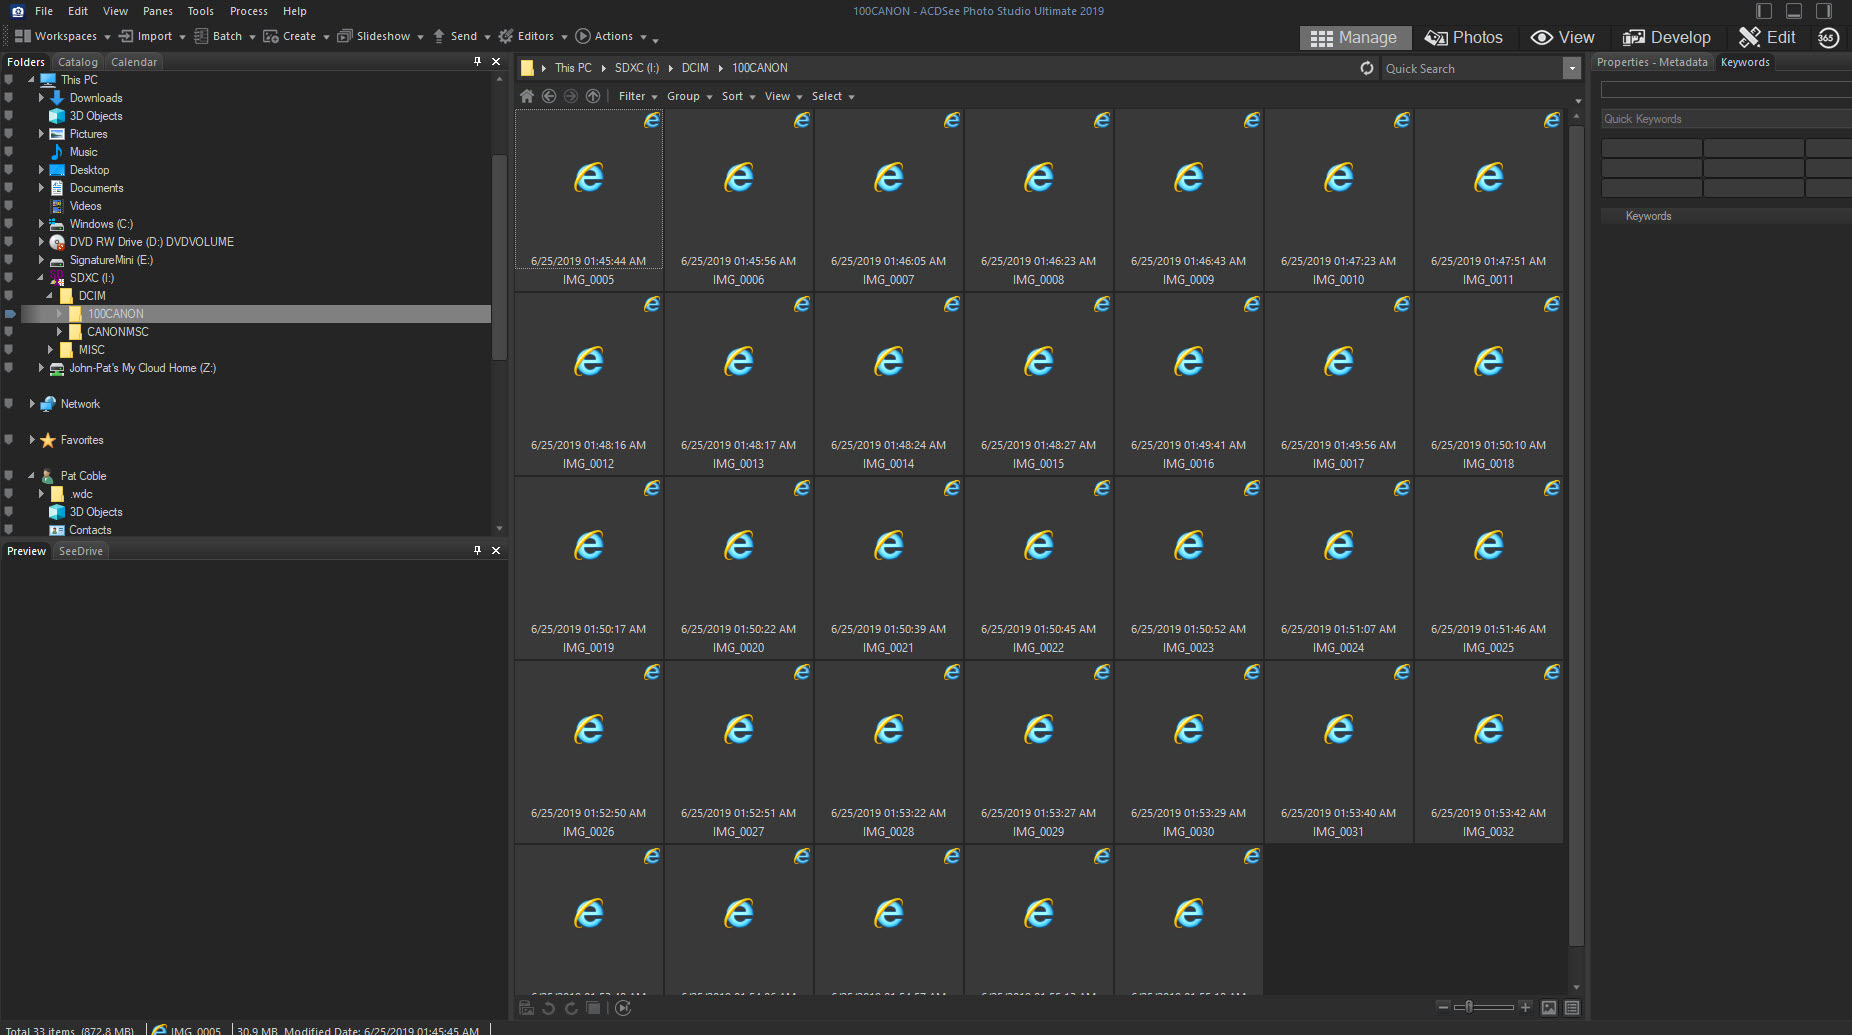1852x1035 pixels.
Task: Expand the CANONMSC folder tree node
Action: 59,332
